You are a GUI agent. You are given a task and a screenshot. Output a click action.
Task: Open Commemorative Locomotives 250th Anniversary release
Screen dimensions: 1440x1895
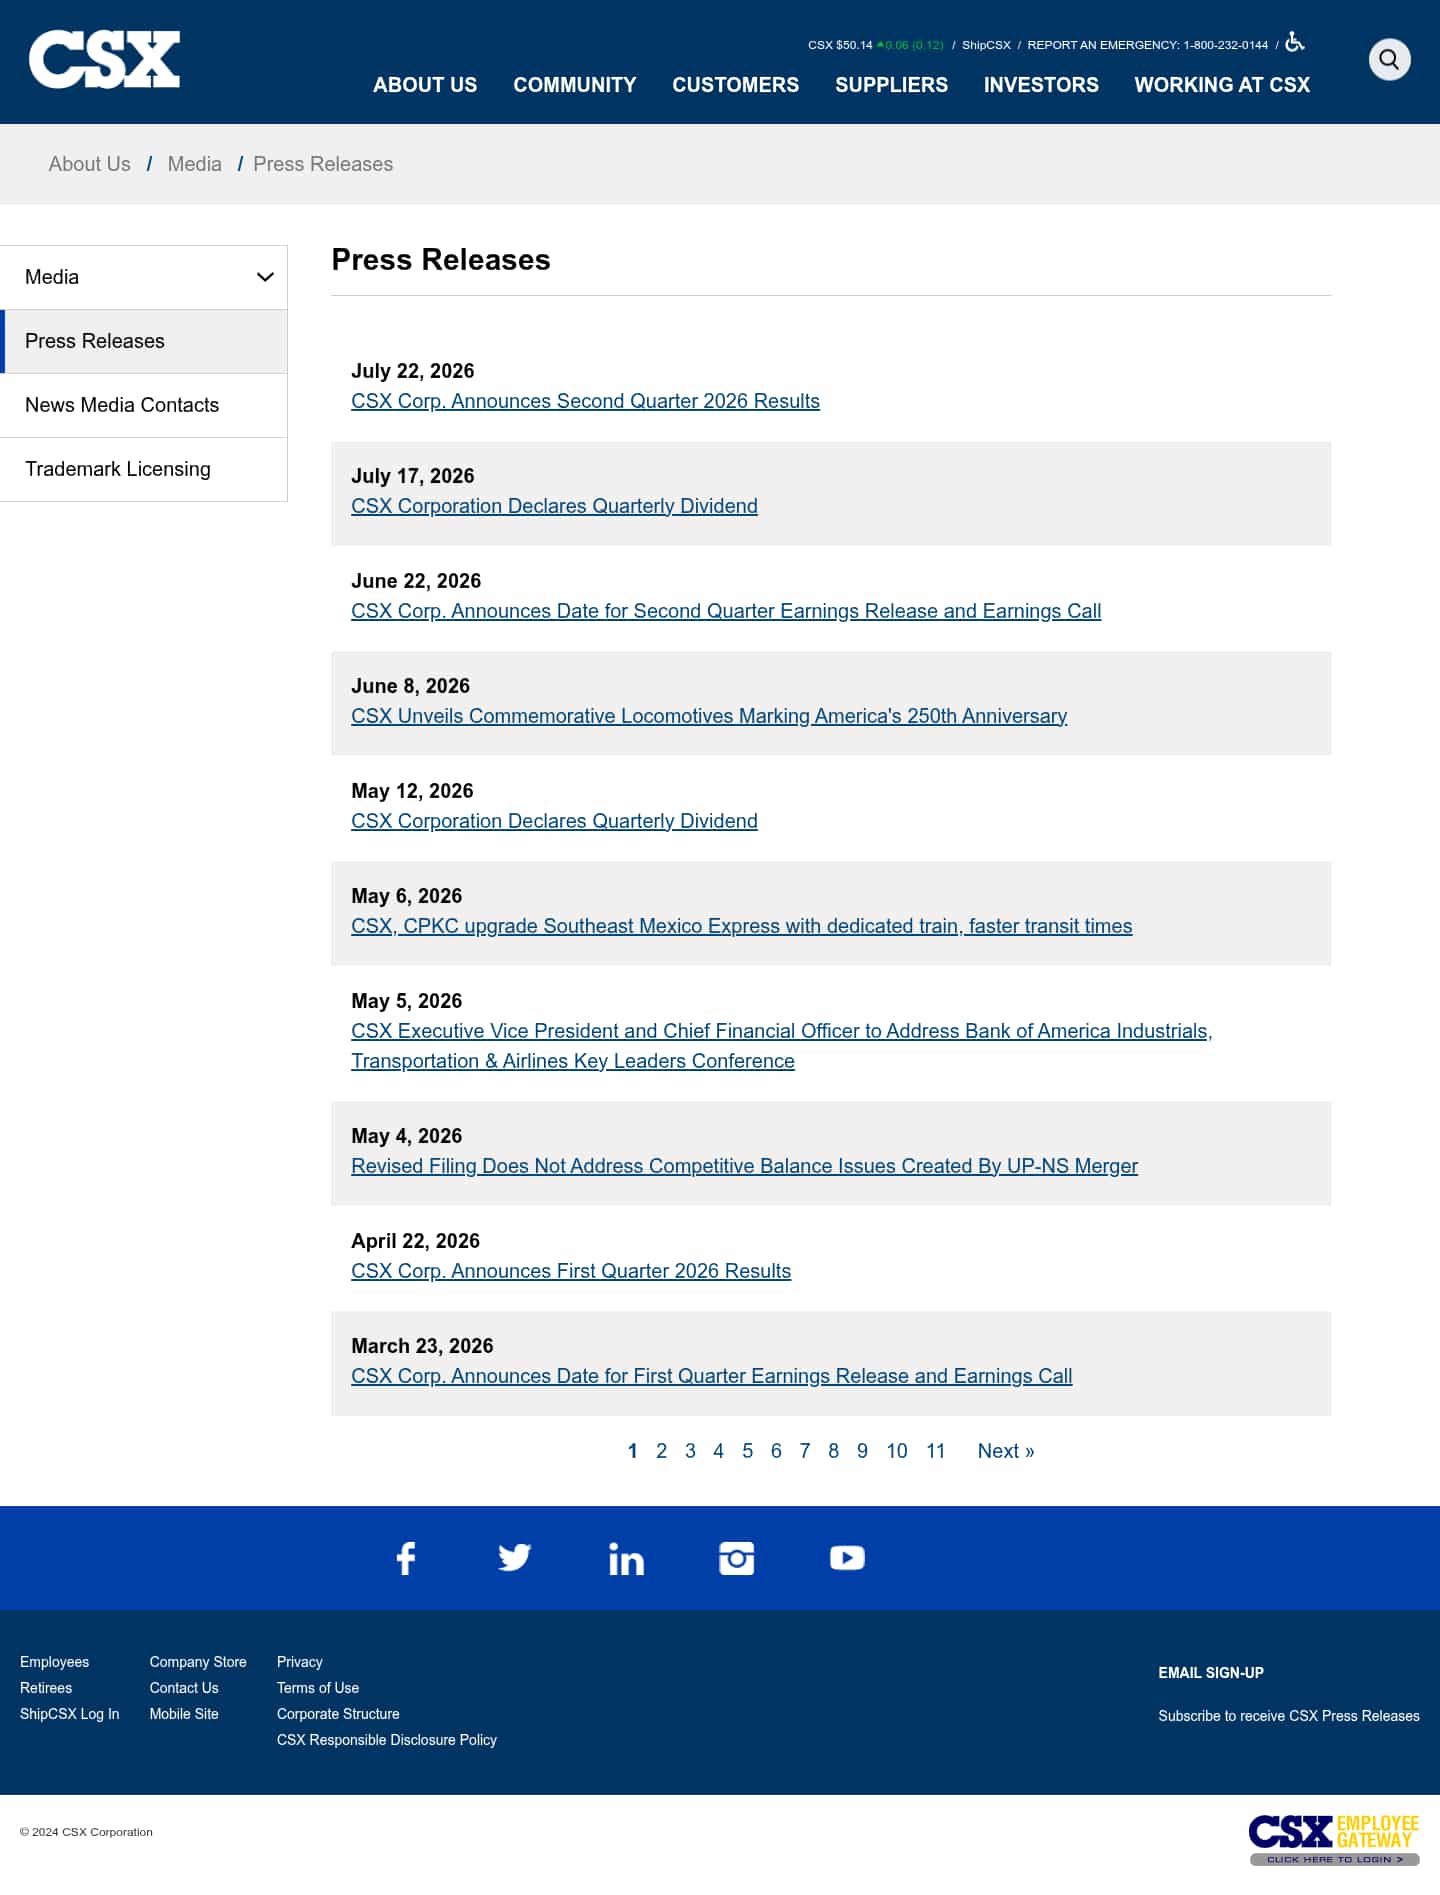709,716
